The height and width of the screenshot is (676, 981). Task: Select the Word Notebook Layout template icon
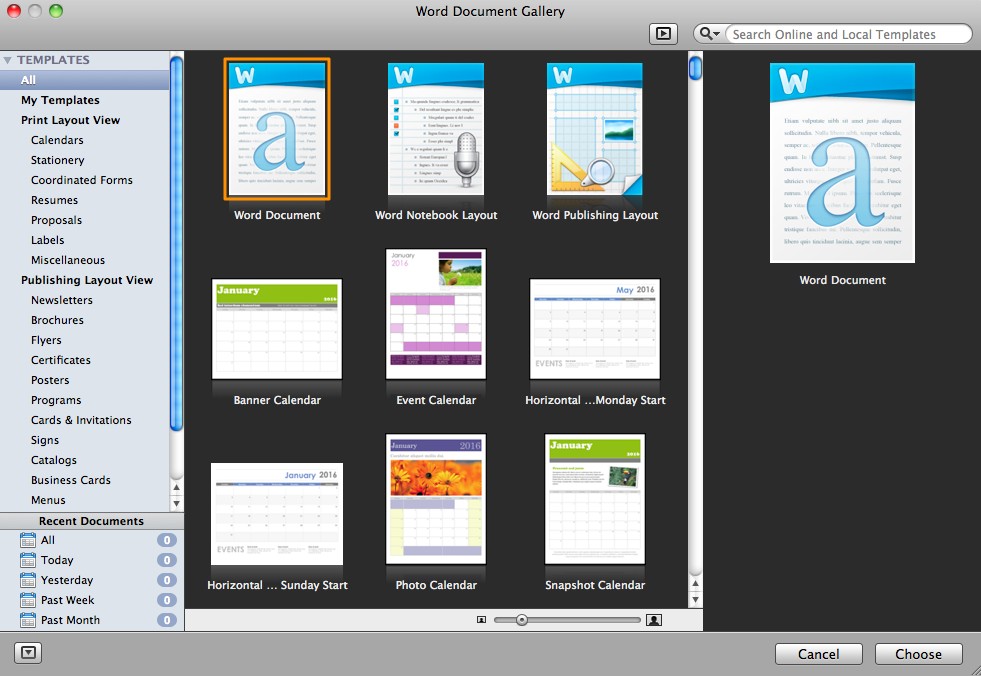tap(435, 130)
